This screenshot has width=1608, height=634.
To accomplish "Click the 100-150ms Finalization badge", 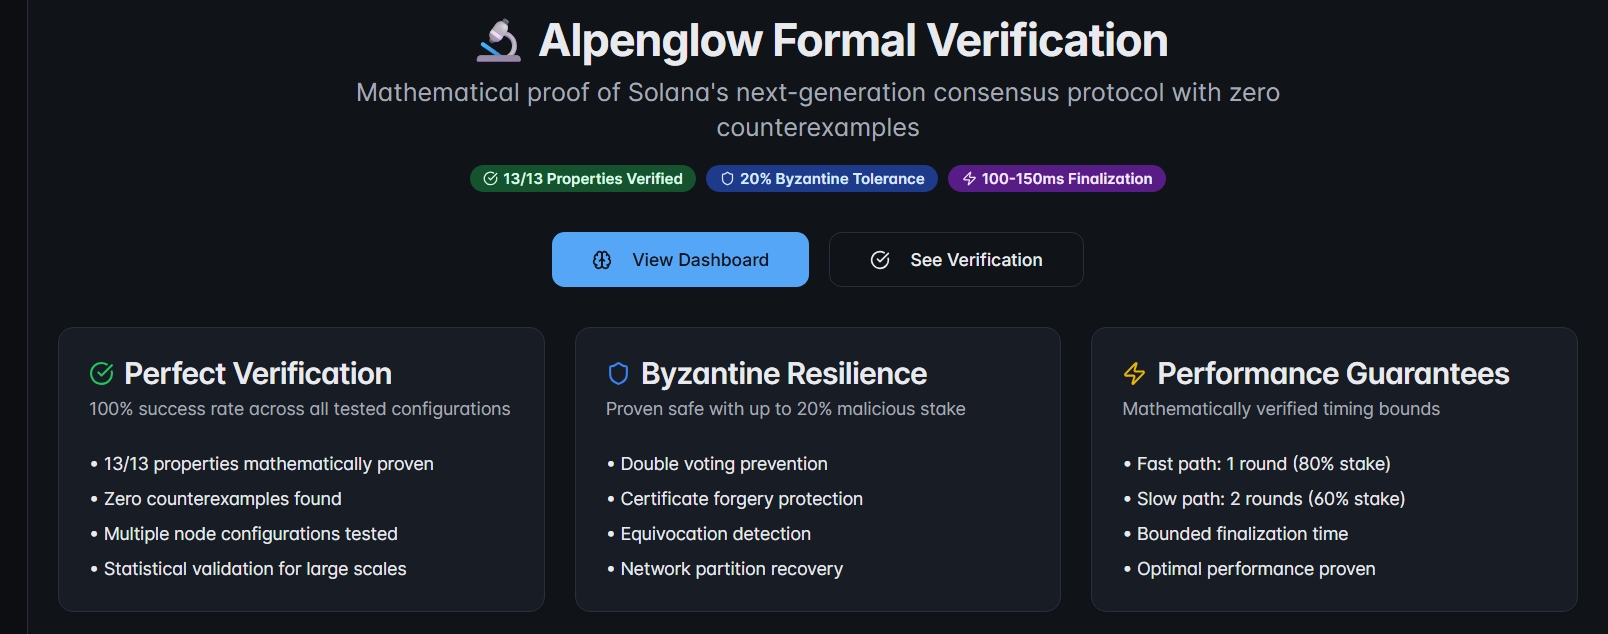I will tap(1056, 178).
